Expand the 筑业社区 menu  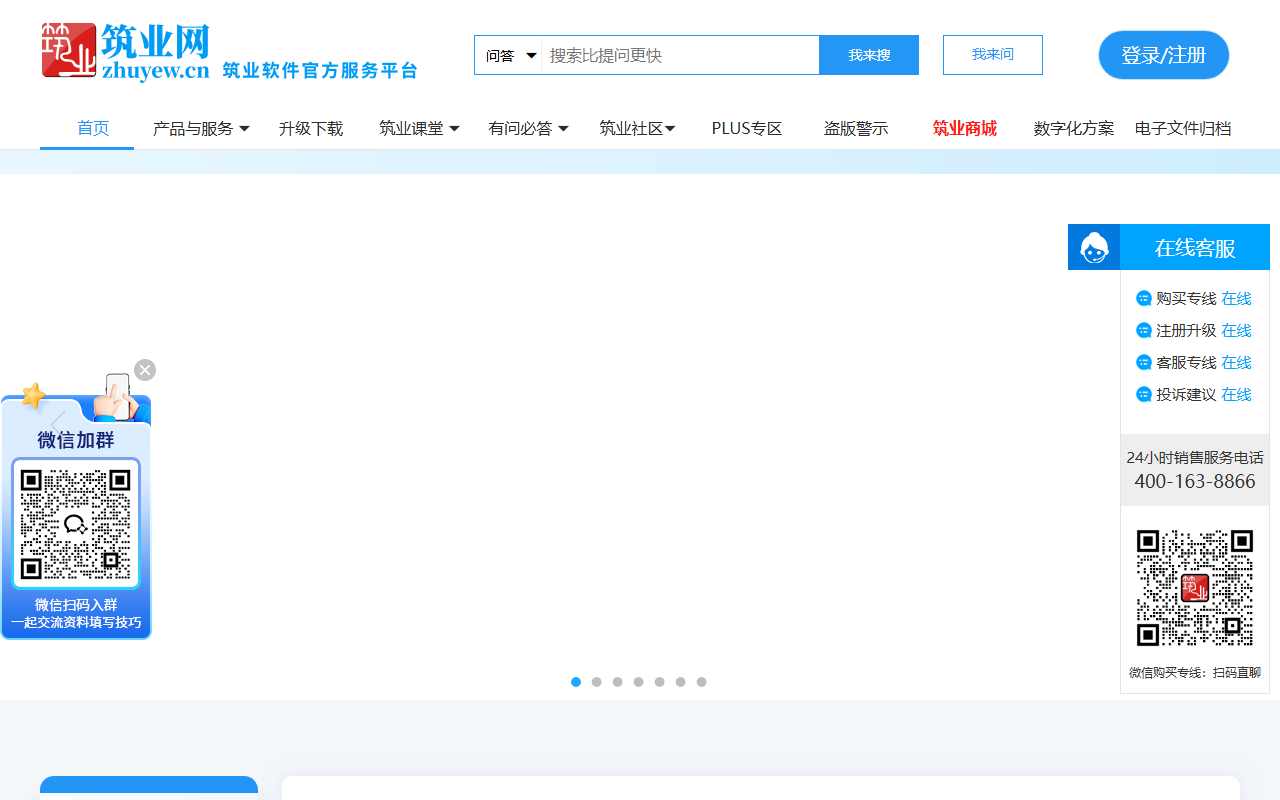click(x=637, y=128)
